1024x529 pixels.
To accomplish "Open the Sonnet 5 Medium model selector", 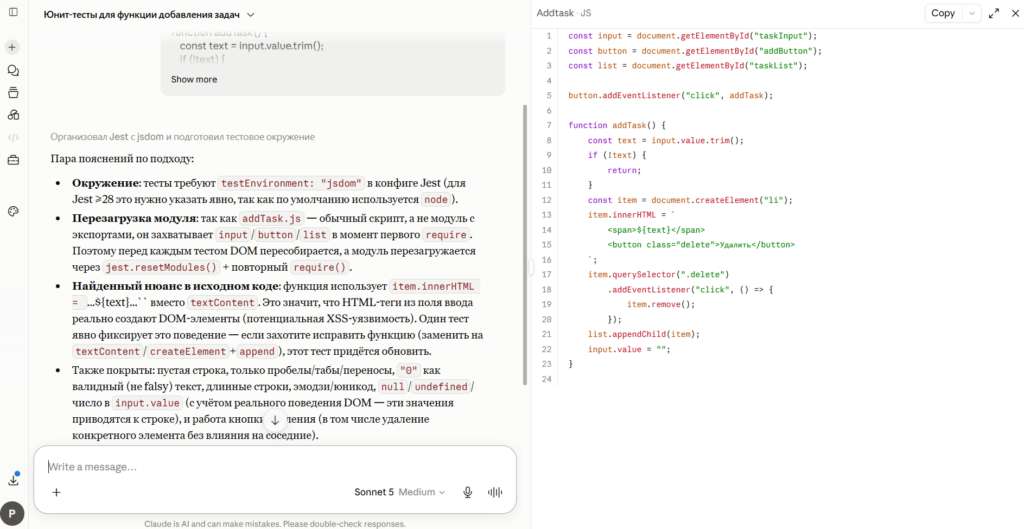I will (400, 492).
